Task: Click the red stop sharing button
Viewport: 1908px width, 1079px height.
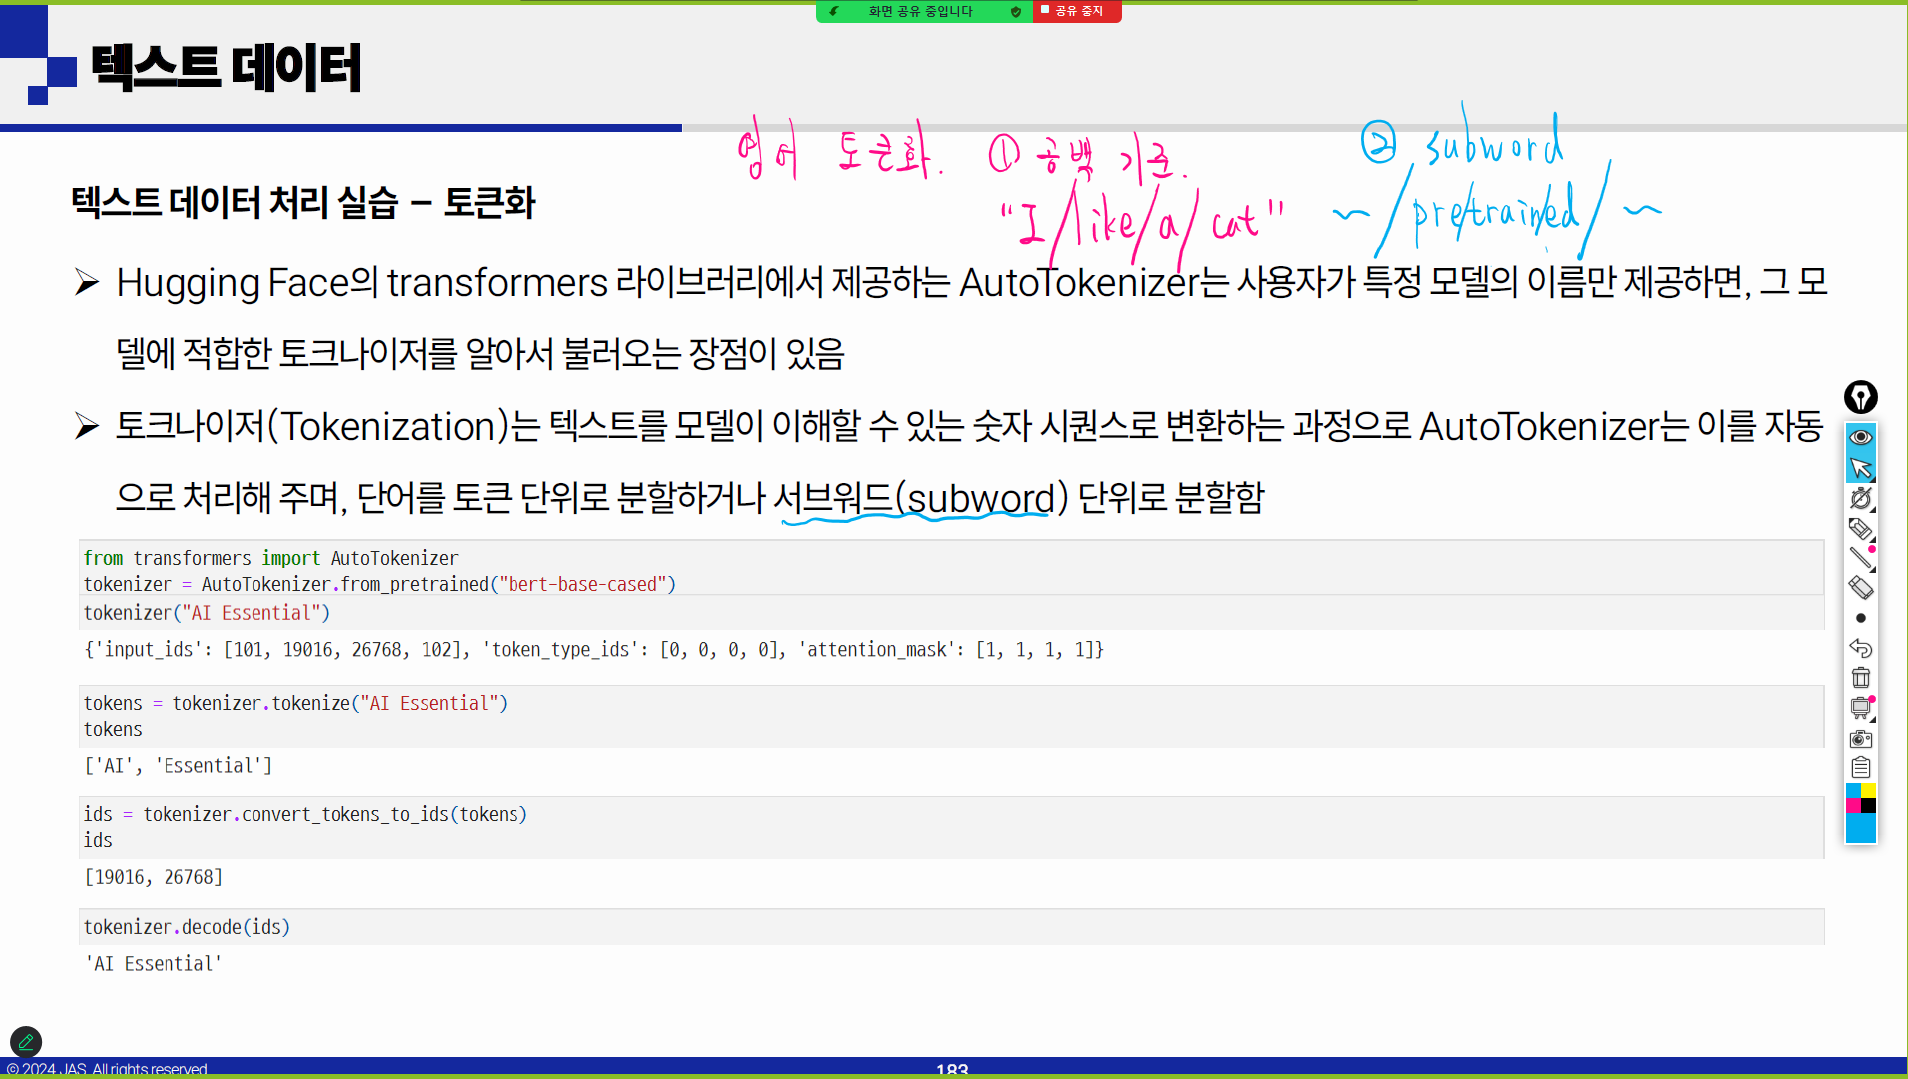Action: click(x=1076, y=11)
